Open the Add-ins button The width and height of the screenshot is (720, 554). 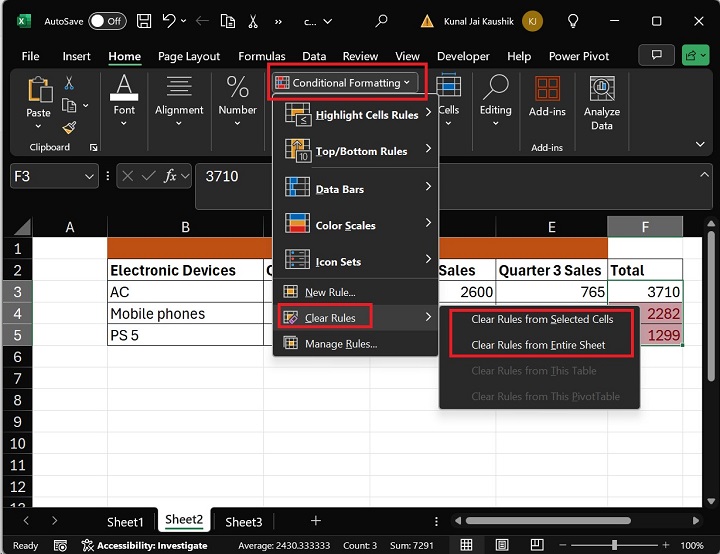(x=547, y=96)
